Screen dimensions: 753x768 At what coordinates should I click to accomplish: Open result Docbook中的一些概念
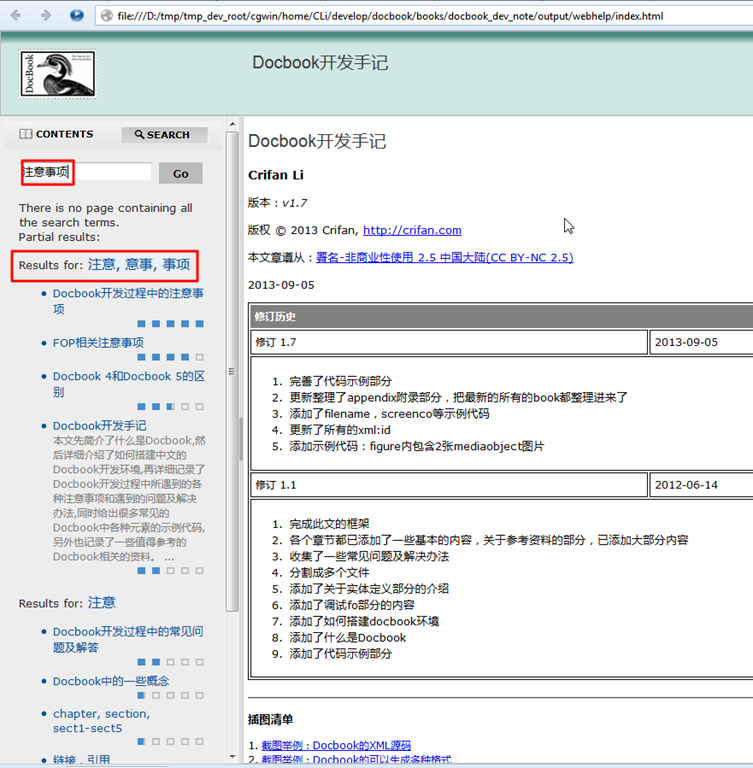111,681
